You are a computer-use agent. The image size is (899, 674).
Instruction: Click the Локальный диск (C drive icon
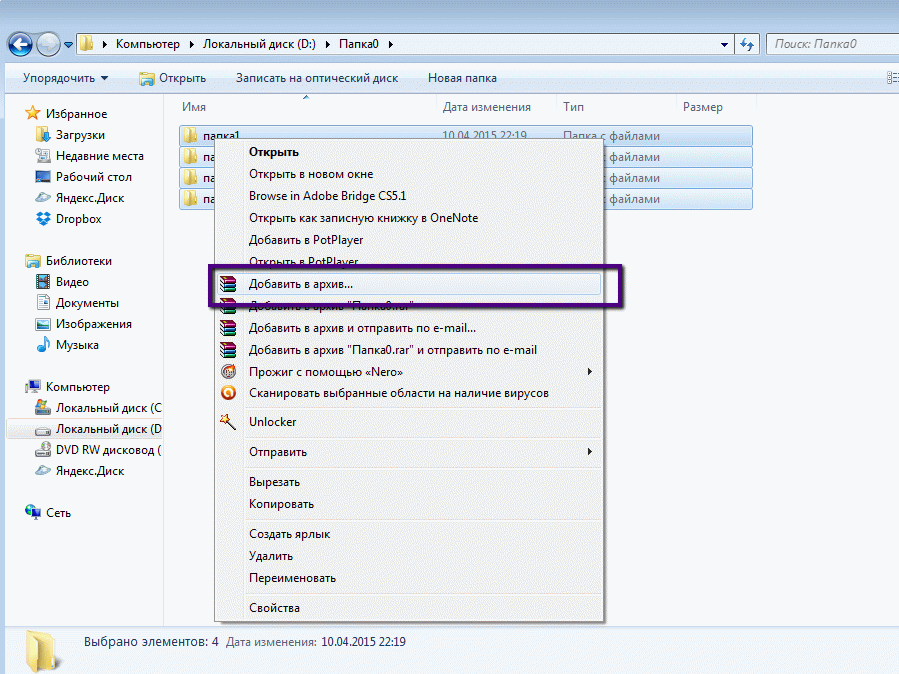tap(43, 407)
